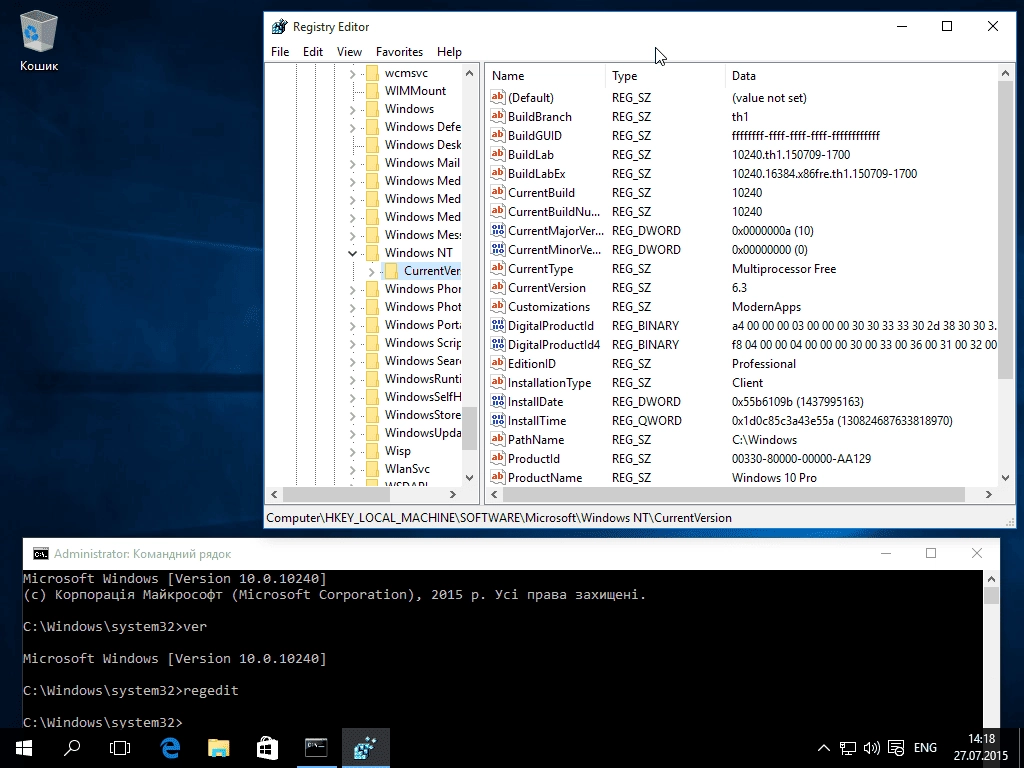Click the Registry Editor taskbar button
This screenshot has width=1024, height=768.
tap(365, 748)
